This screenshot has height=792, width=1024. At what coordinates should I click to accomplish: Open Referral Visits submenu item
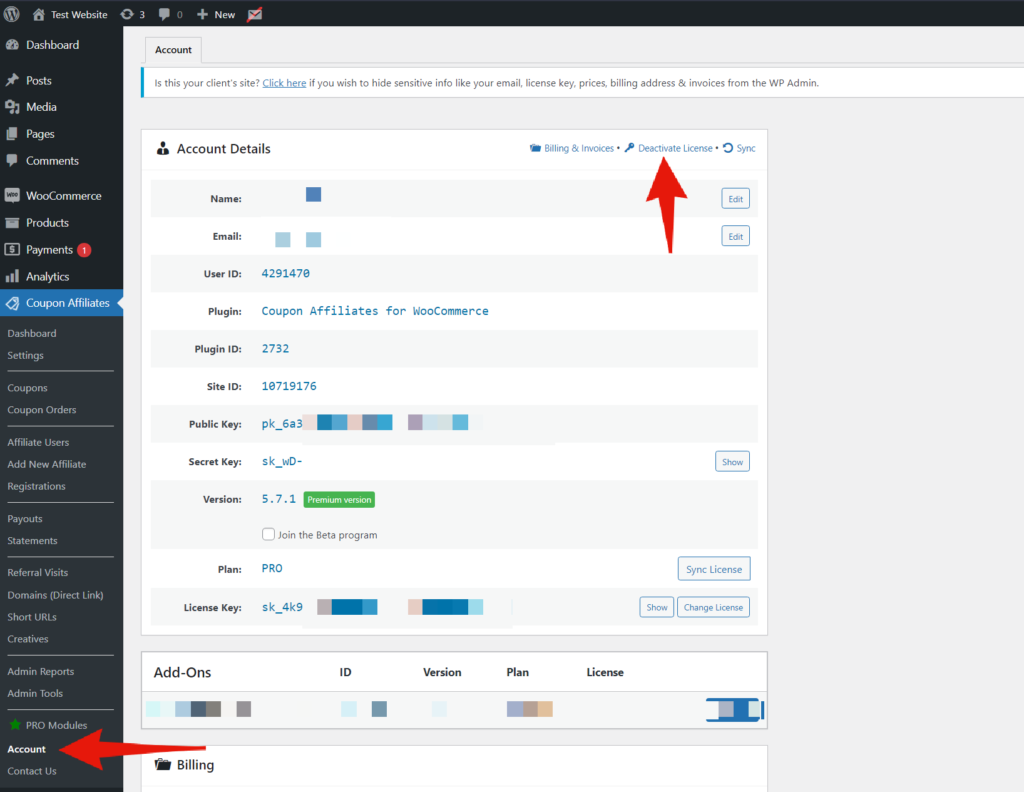click(38, 573)
